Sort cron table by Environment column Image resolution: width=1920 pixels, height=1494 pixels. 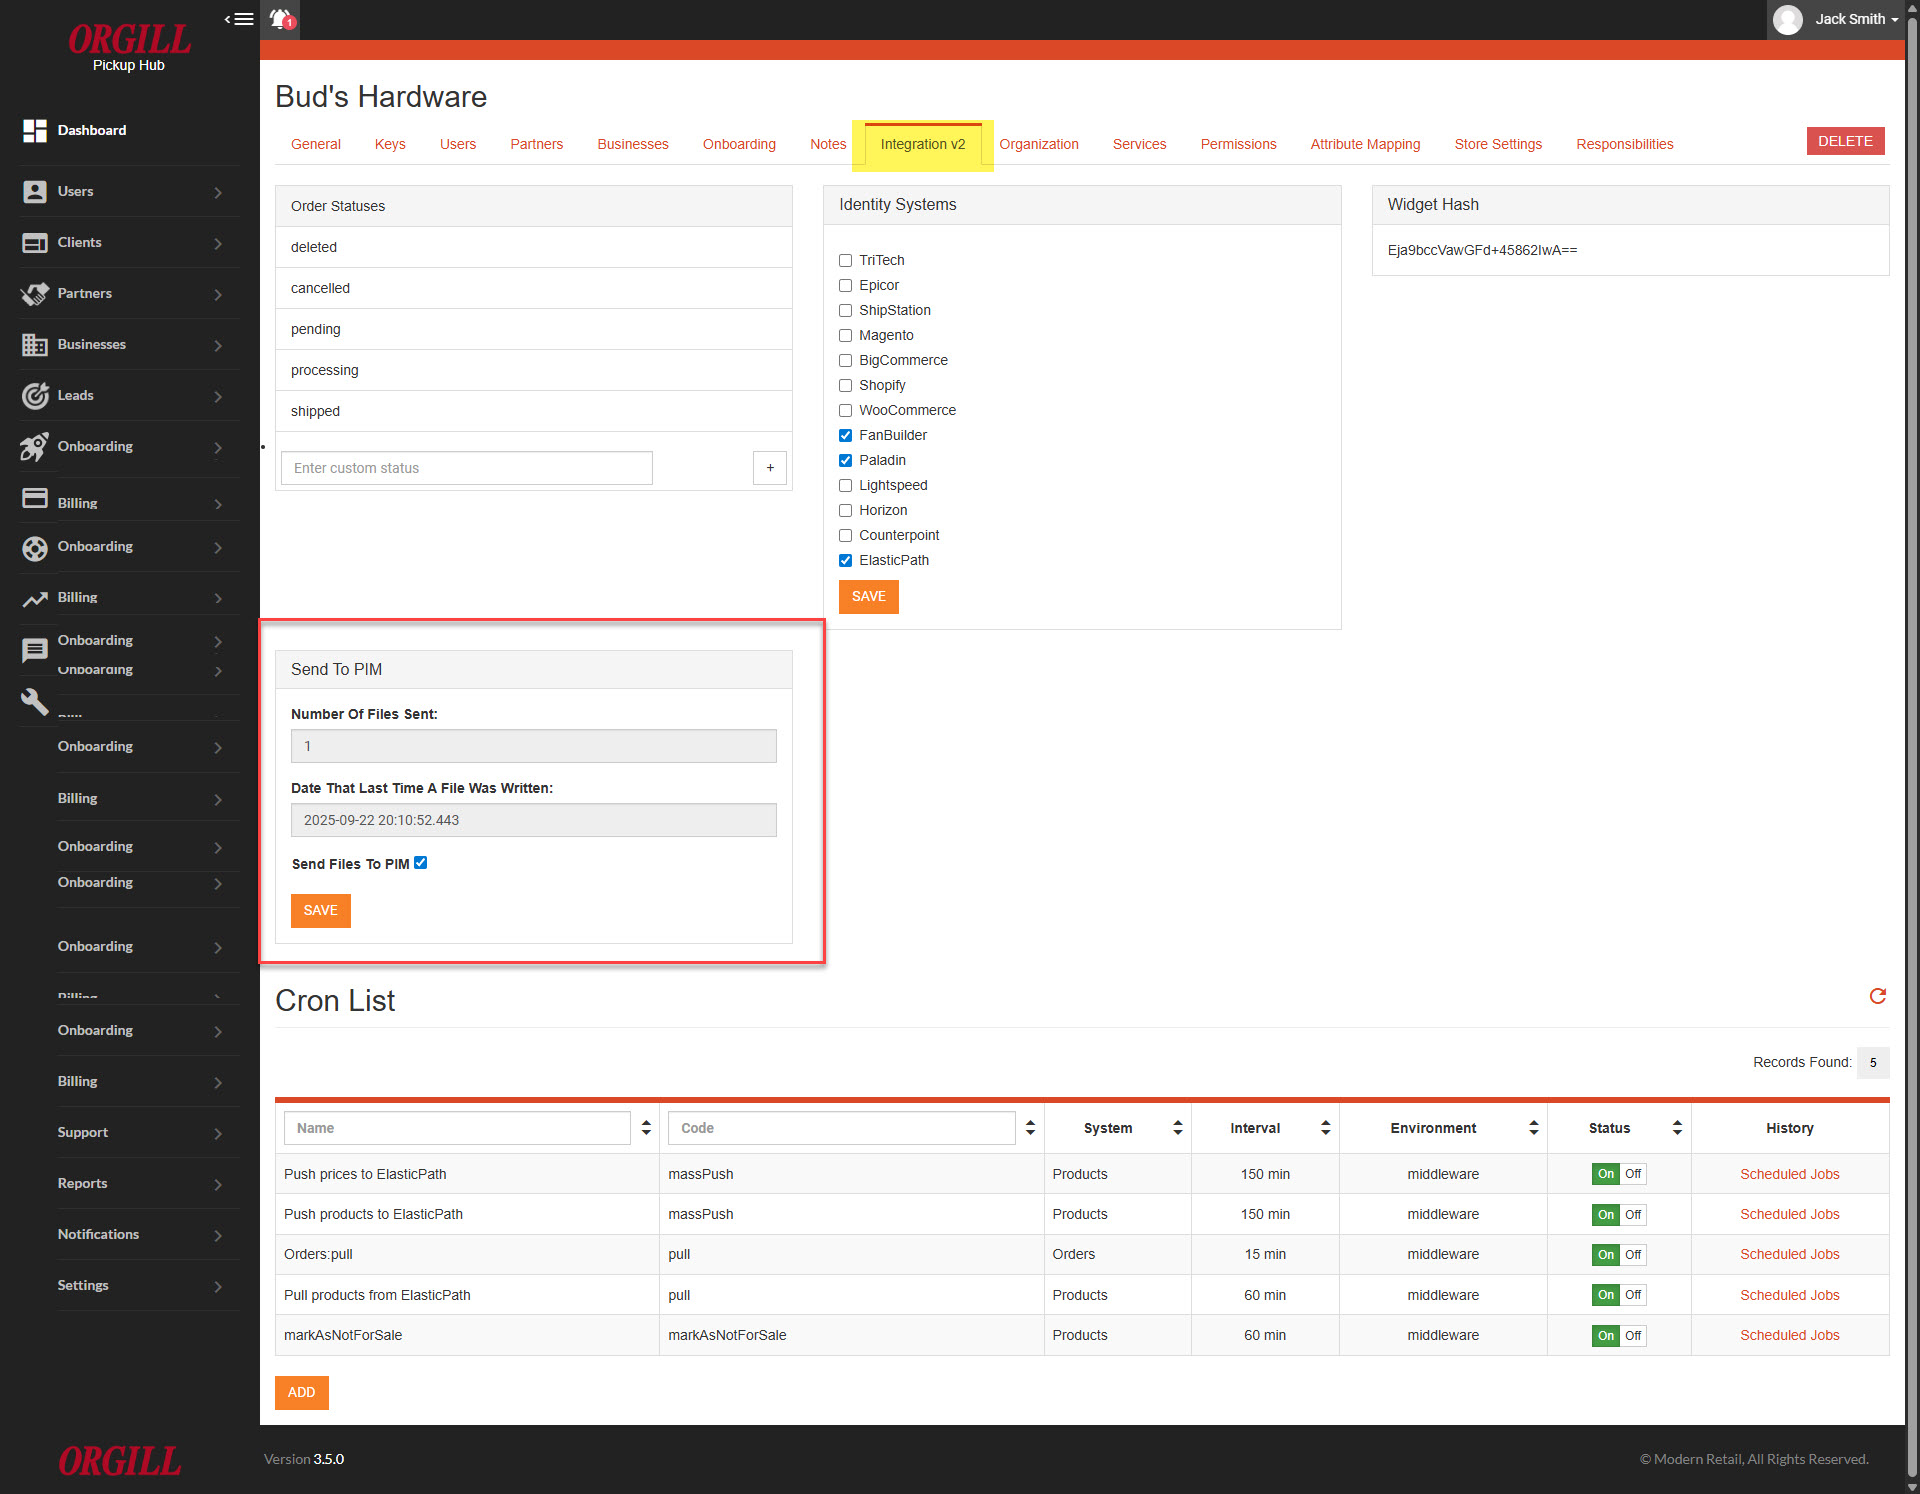[1533, 1128]
